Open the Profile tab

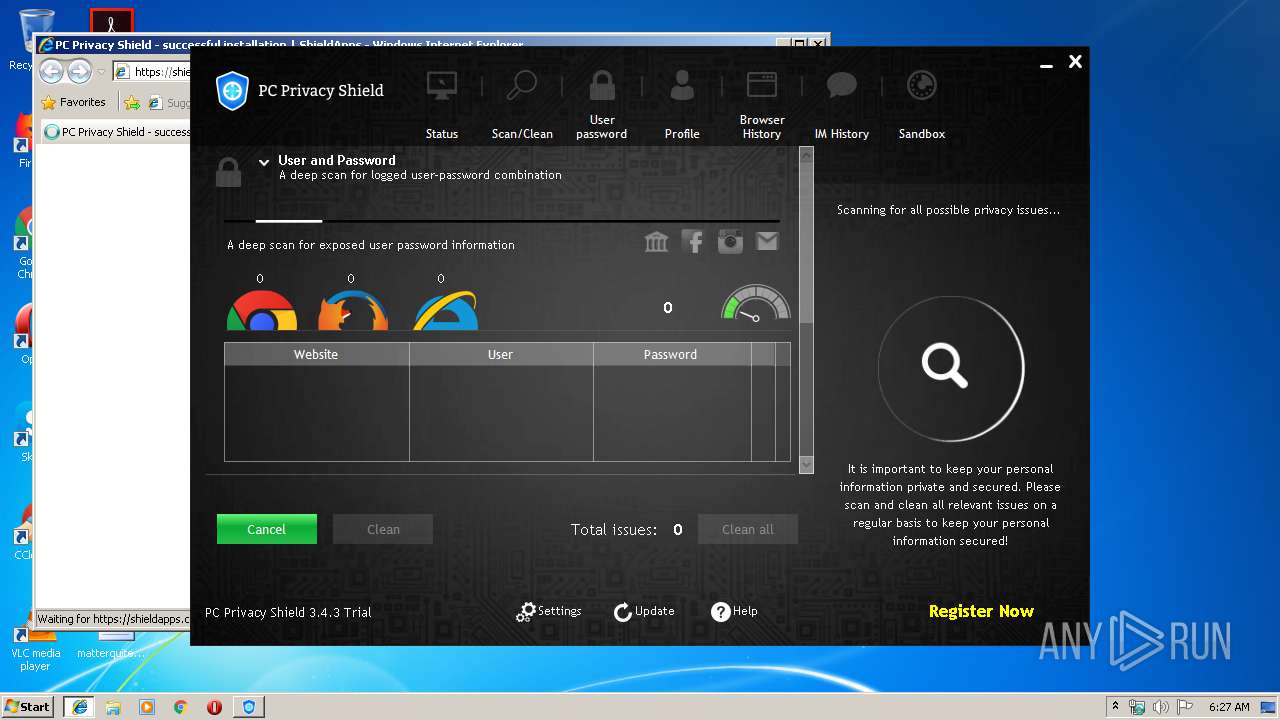682,104
